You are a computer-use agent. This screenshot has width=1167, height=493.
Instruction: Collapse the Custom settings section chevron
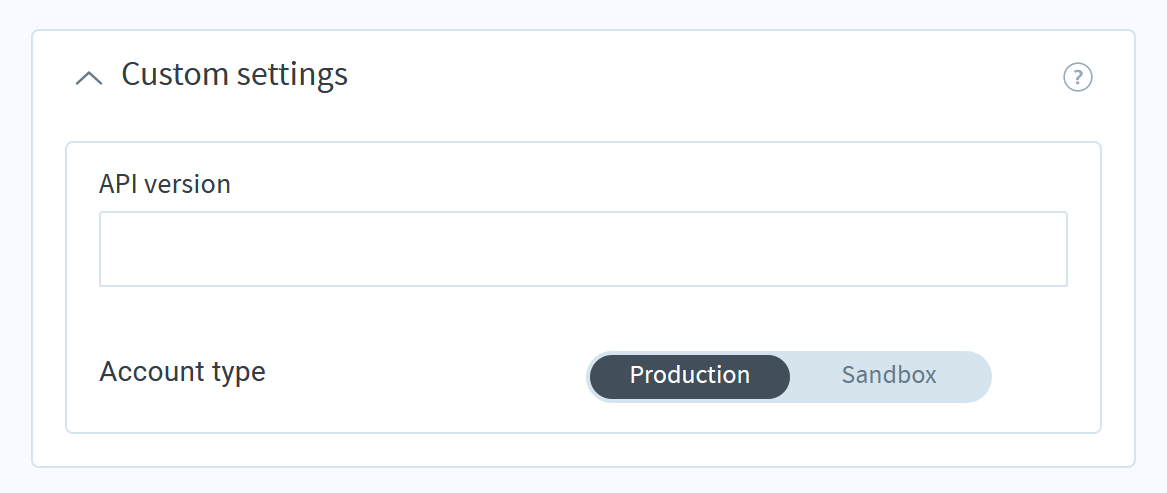click(x=89, y=77)
